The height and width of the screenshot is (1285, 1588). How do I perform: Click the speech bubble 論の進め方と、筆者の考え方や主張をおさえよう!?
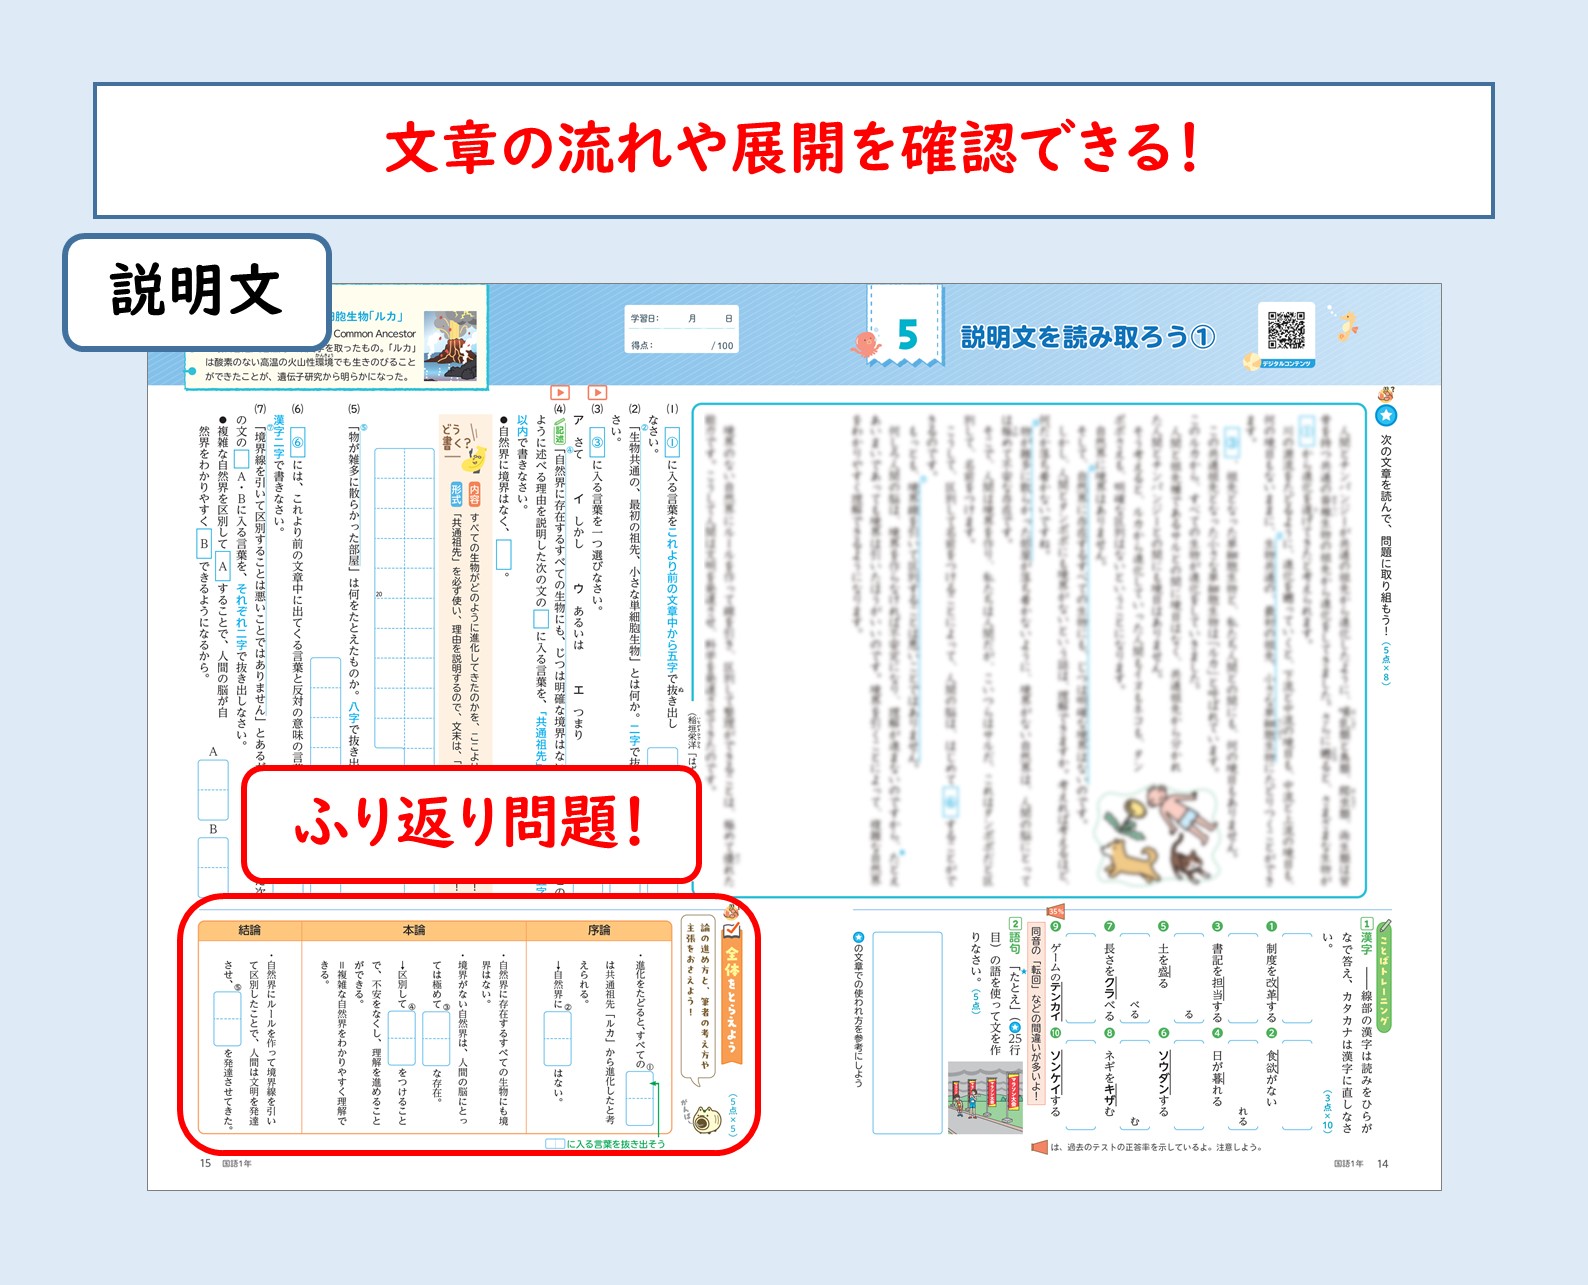click(697, 1000)
